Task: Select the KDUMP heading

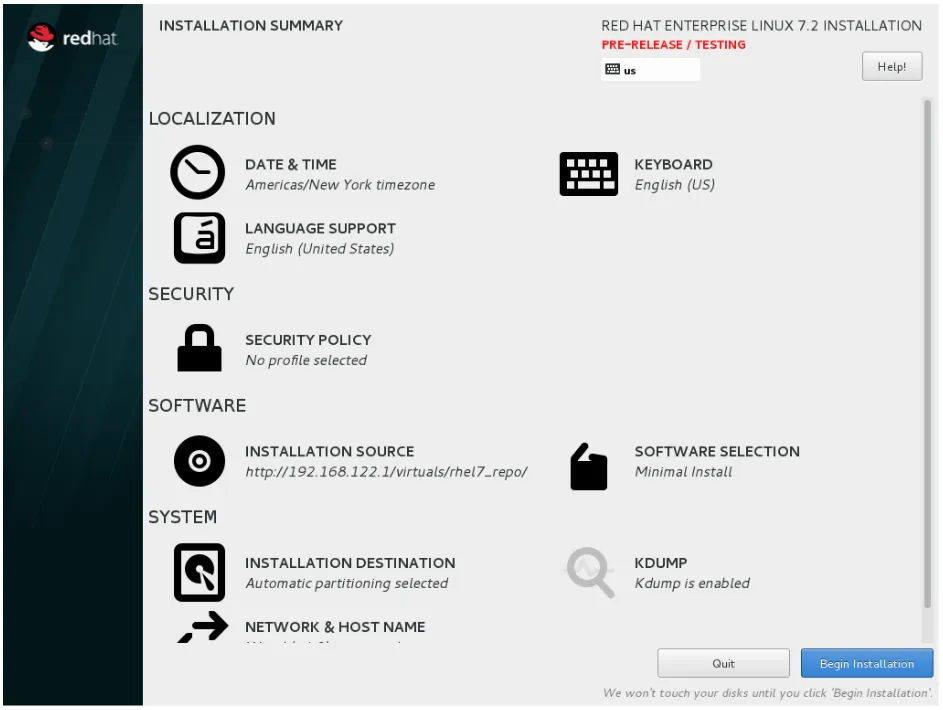Action: click(660, 563)
